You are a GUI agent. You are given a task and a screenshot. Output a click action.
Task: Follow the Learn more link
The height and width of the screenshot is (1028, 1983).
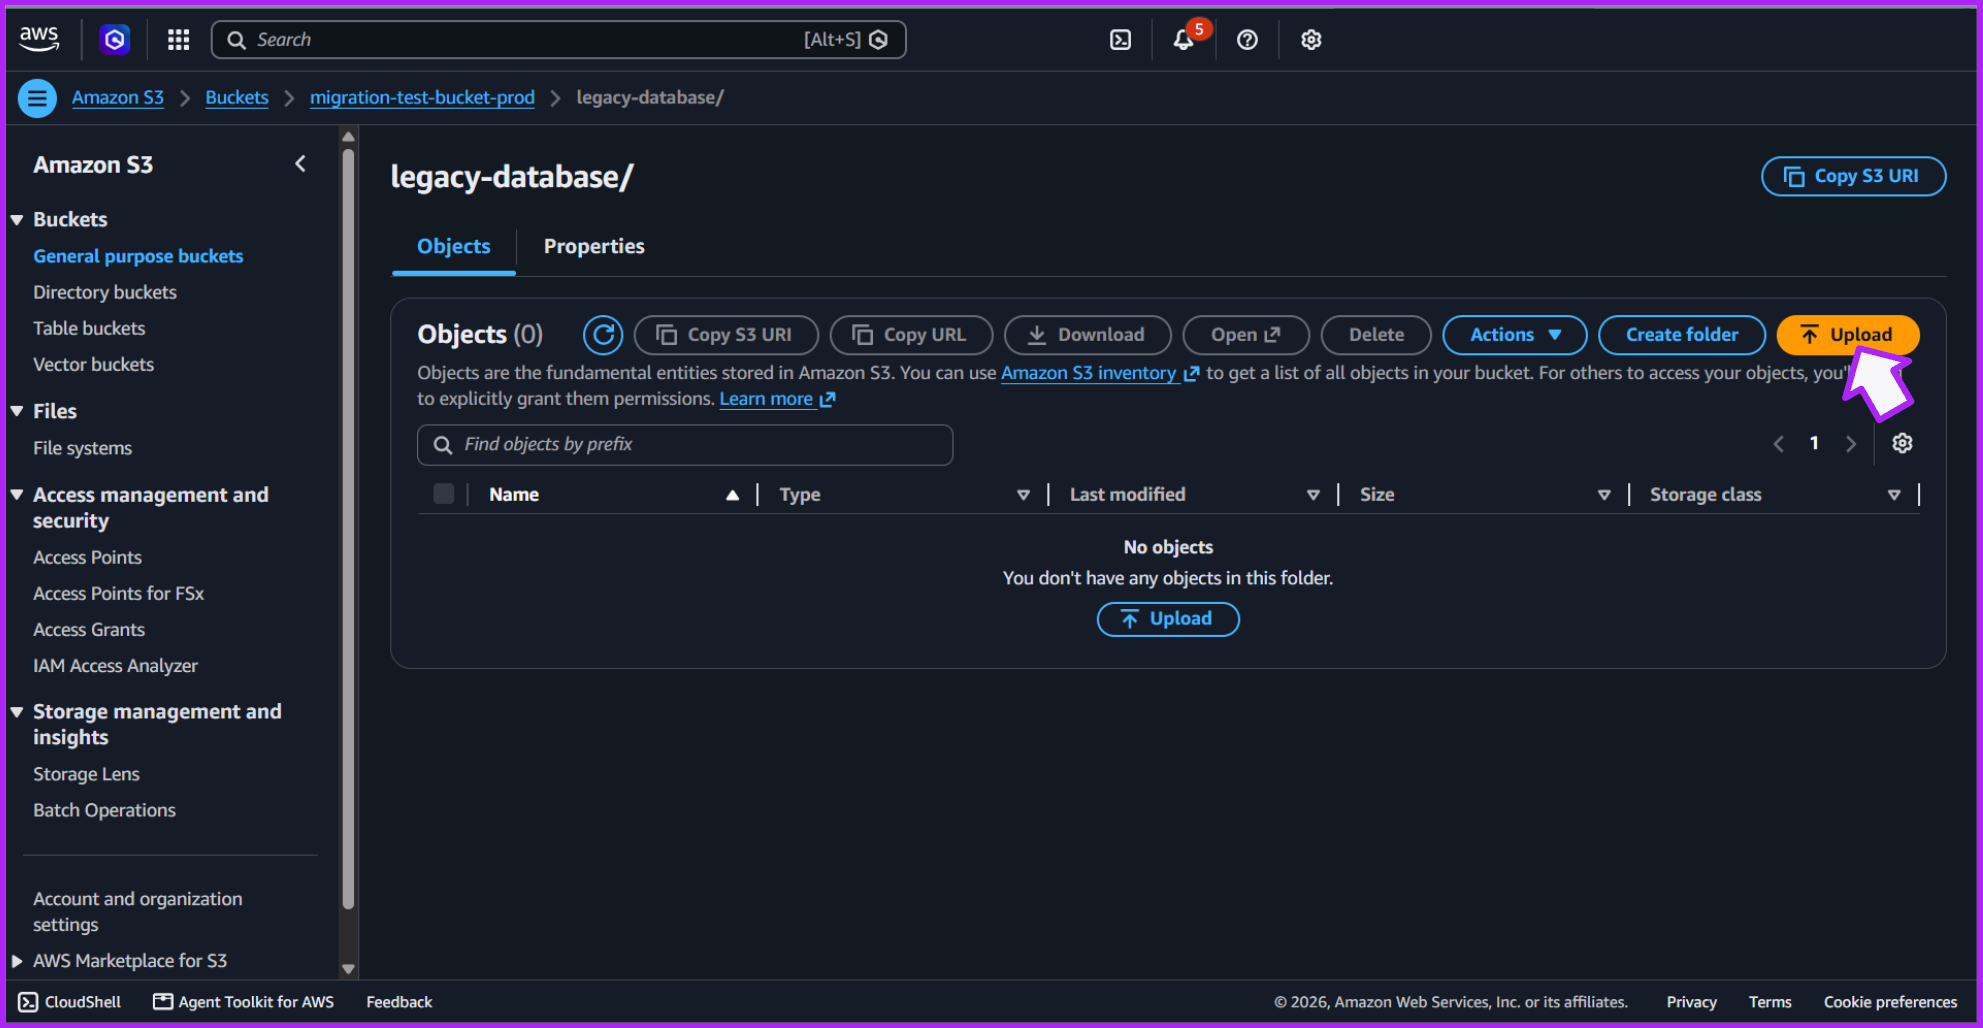point(777,399)
